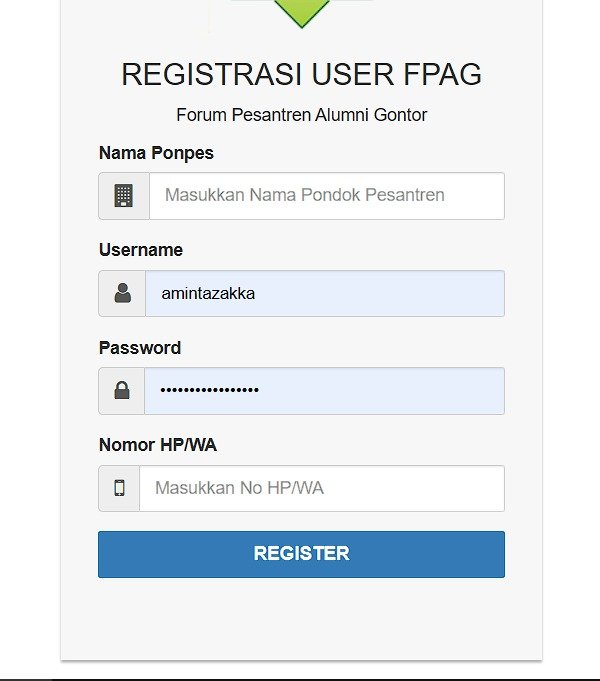600x681 pixels.
Task: Click the green down arrow at top
Action: [x=301, y=12]
